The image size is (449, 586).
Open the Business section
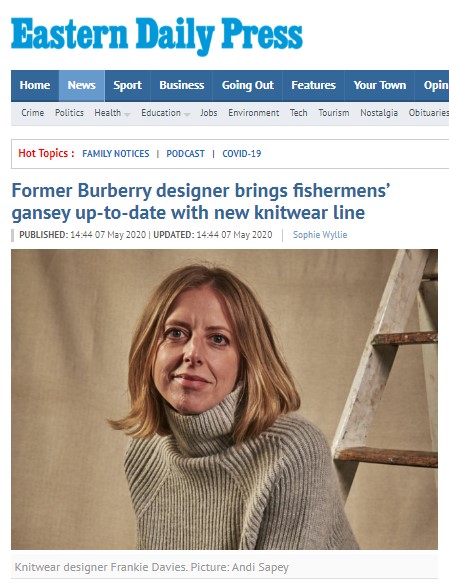coord(182,86)
